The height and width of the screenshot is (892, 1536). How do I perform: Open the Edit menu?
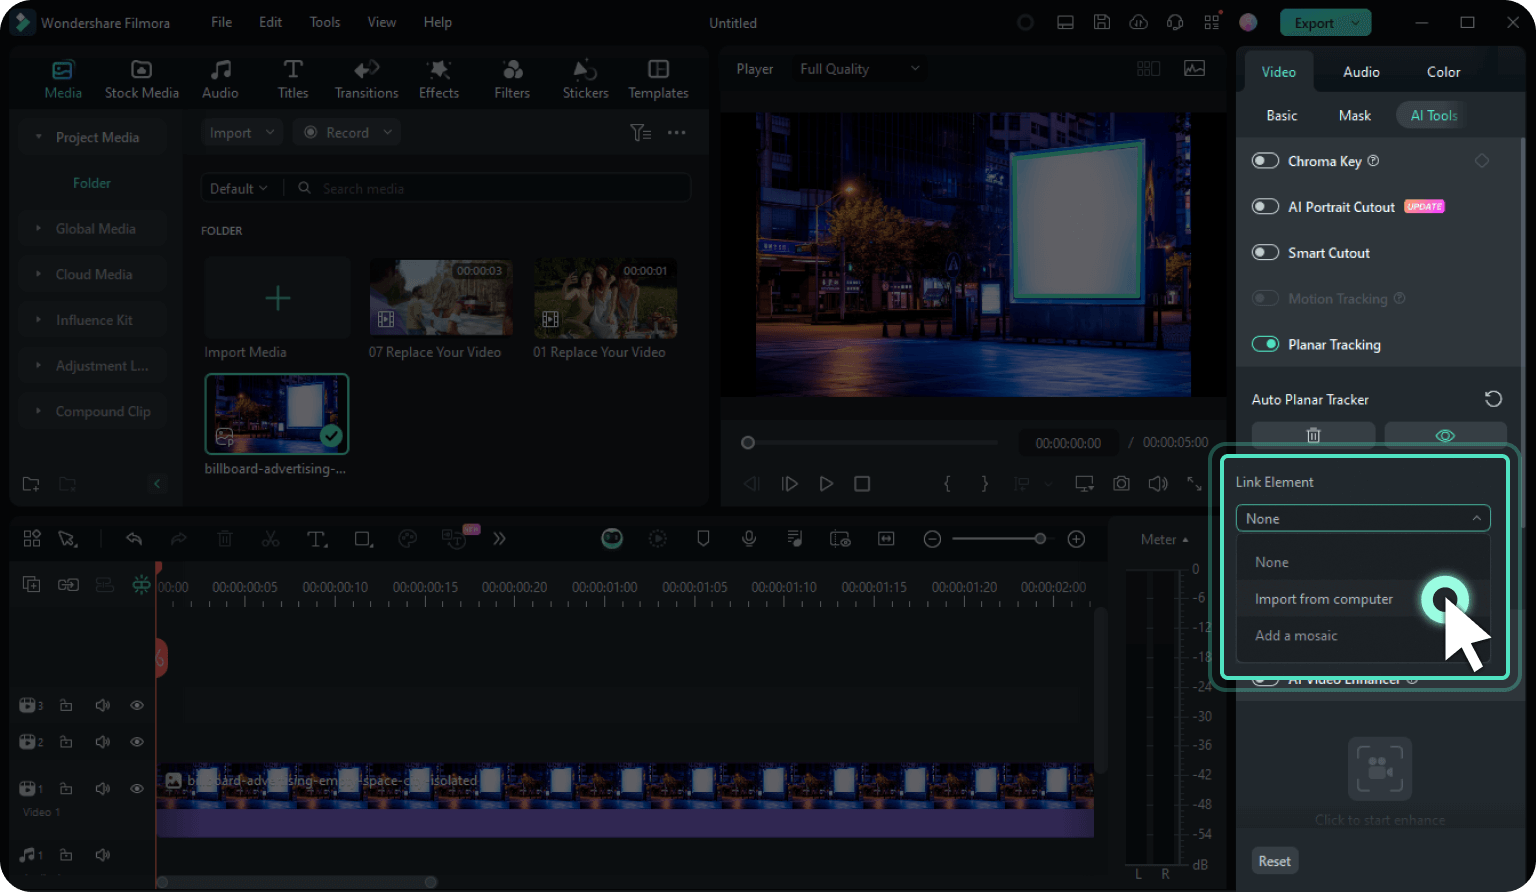pyautogui.click(x=270, y=22)
